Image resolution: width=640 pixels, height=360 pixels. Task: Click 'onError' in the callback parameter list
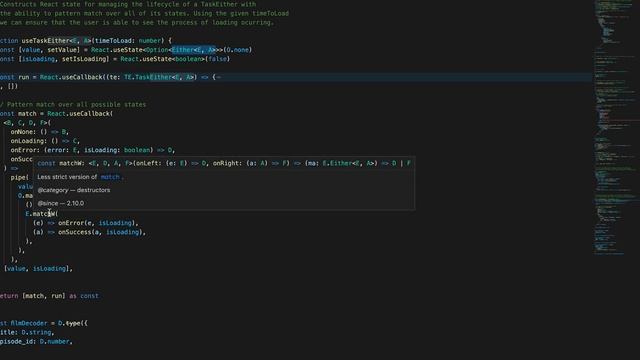coord(23,150)
